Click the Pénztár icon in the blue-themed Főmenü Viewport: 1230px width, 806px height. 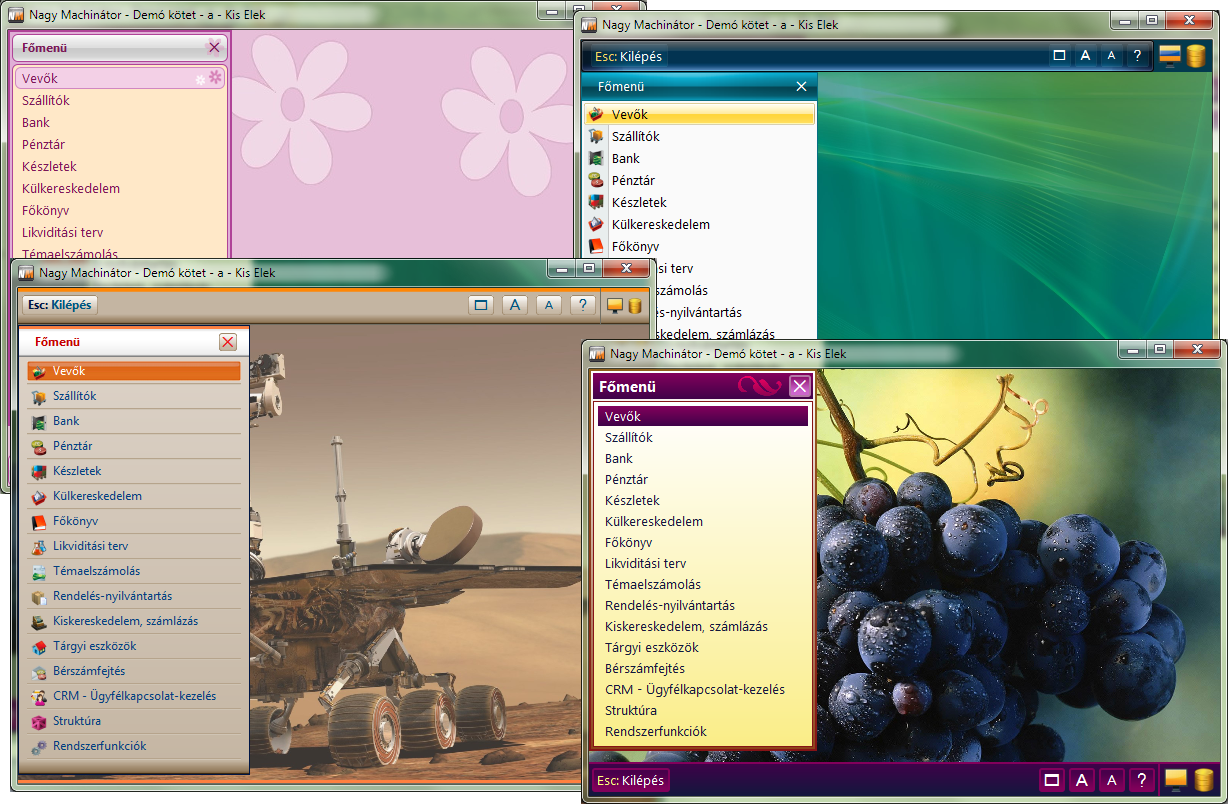[x=597, y=181]
